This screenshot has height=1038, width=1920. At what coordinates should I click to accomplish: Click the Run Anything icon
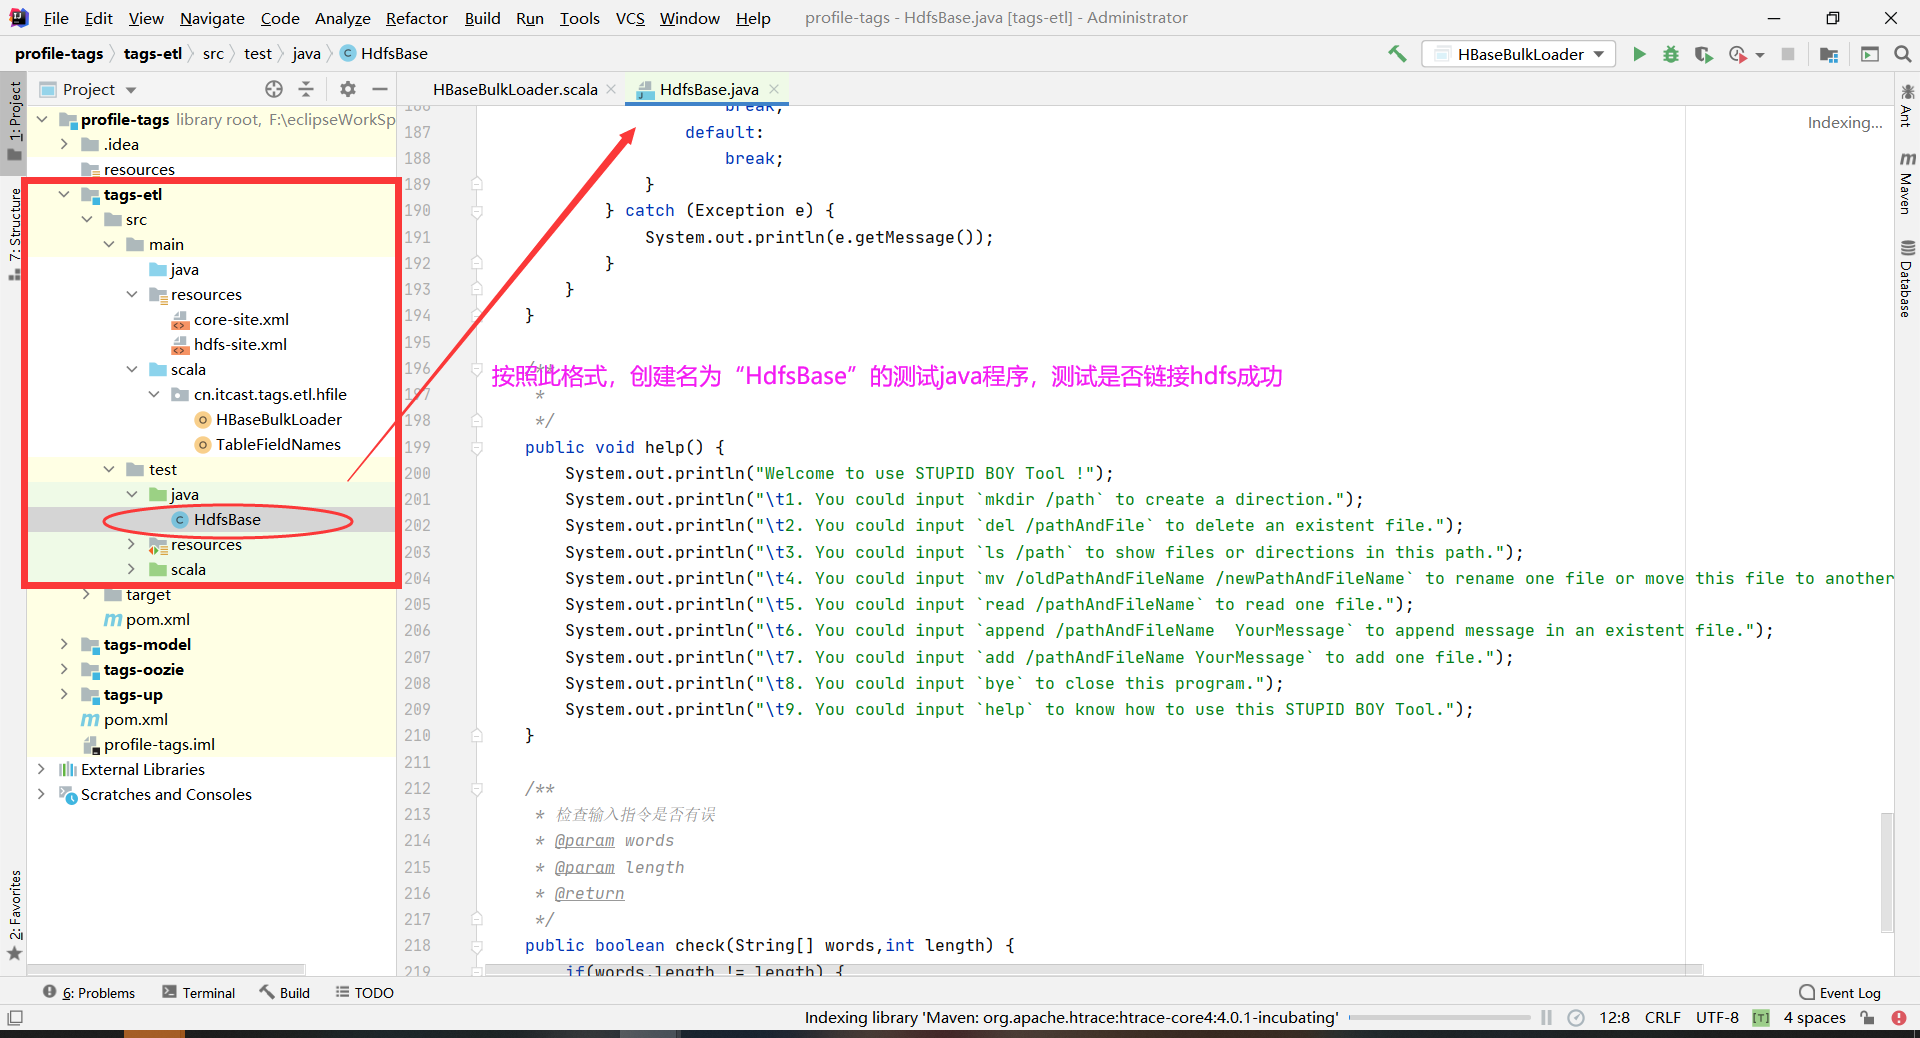pos(1870,54)
